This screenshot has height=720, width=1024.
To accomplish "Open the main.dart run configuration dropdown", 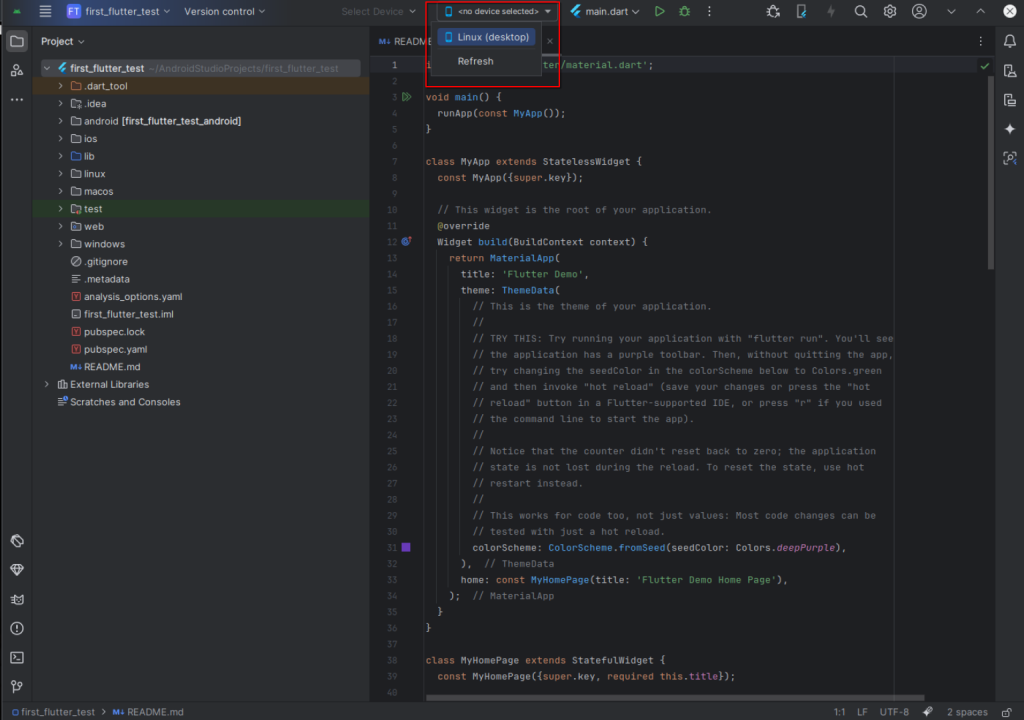I will point(605,11).
